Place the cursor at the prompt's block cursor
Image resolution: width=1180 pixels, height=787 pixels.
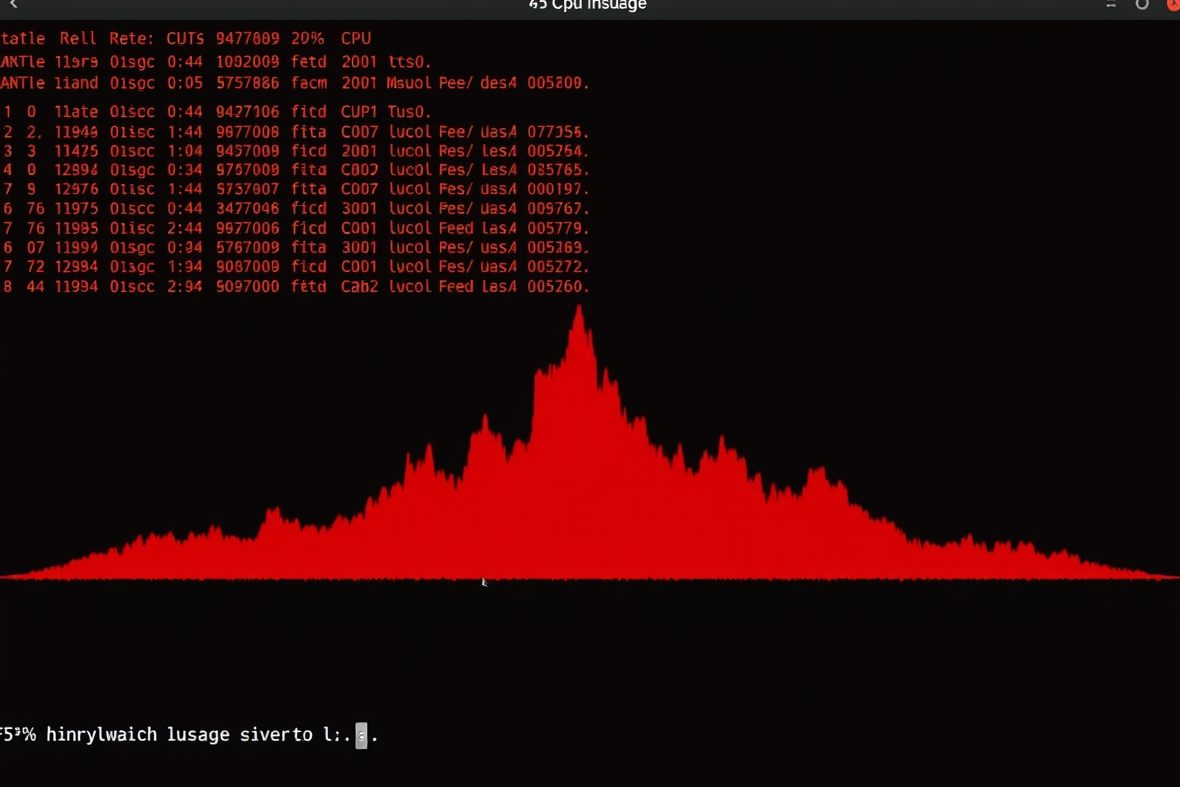point(361,736)
